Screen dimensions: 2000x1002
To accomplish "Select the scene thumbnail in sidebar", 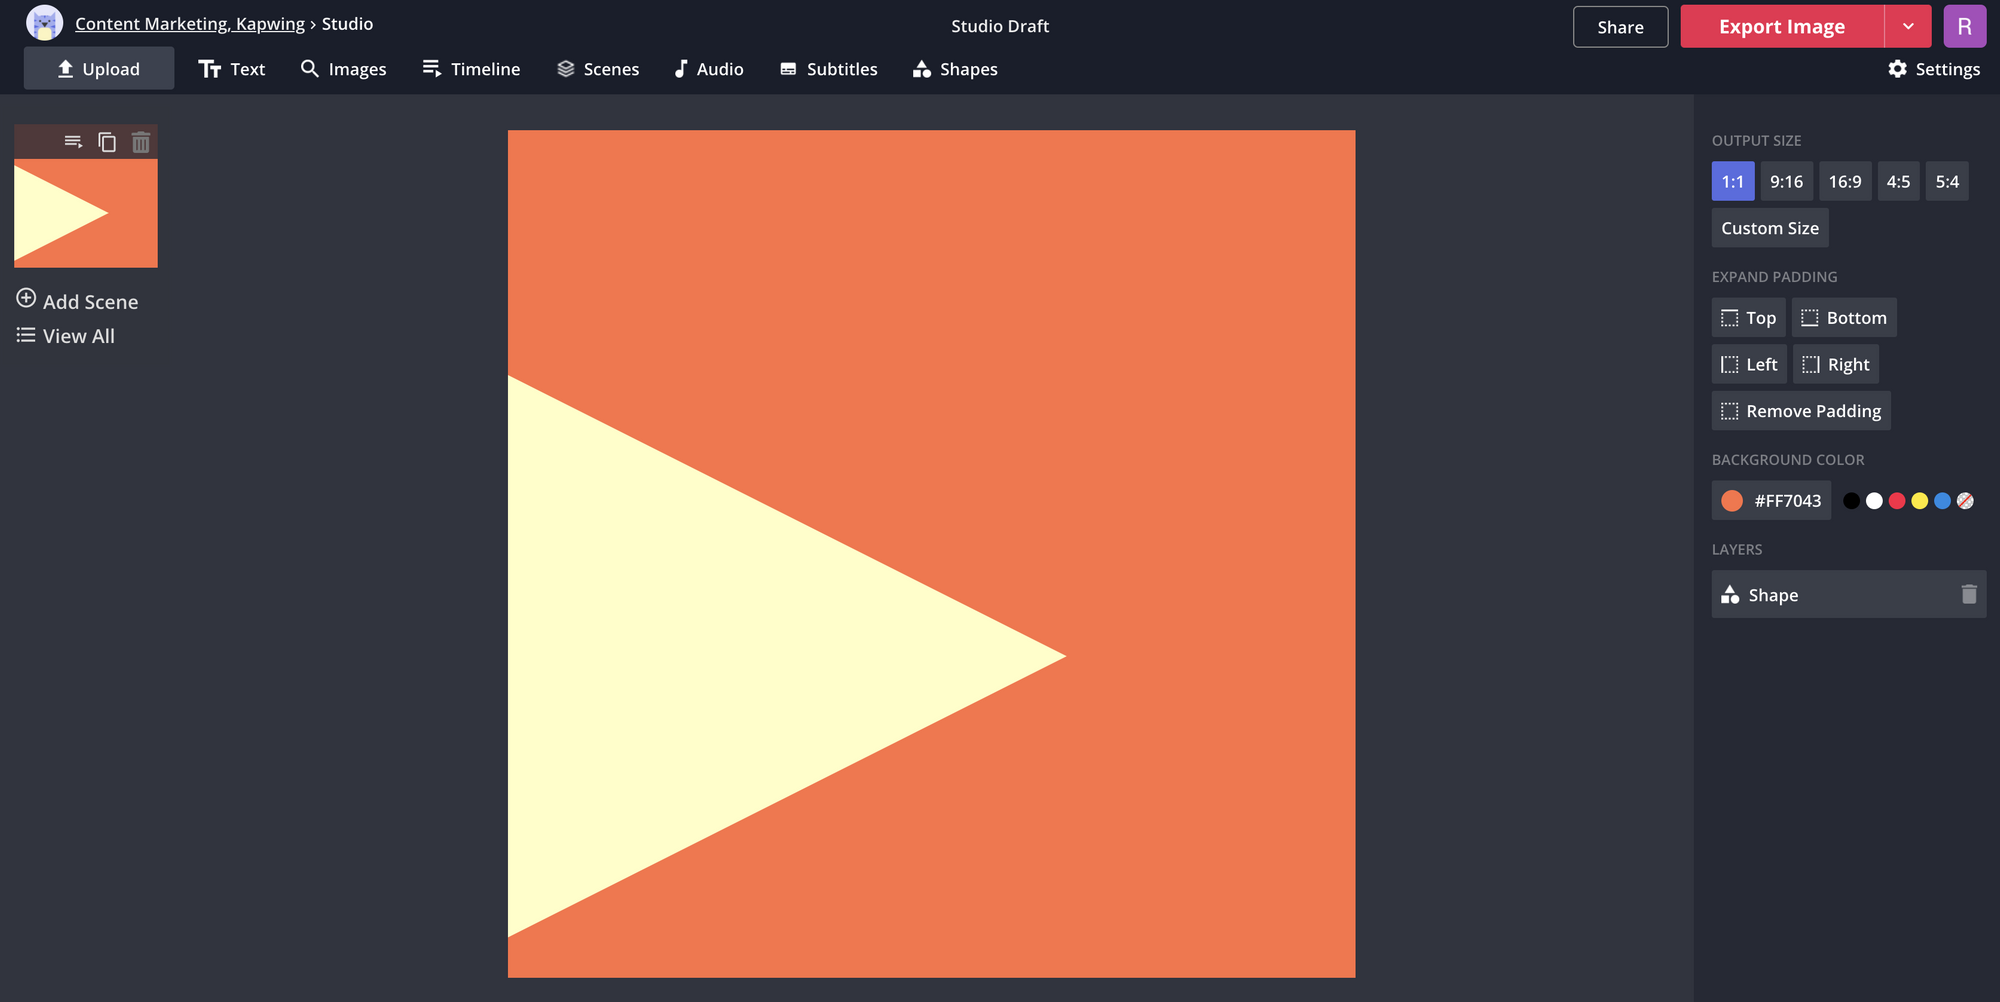I will [x=86, y=213].
